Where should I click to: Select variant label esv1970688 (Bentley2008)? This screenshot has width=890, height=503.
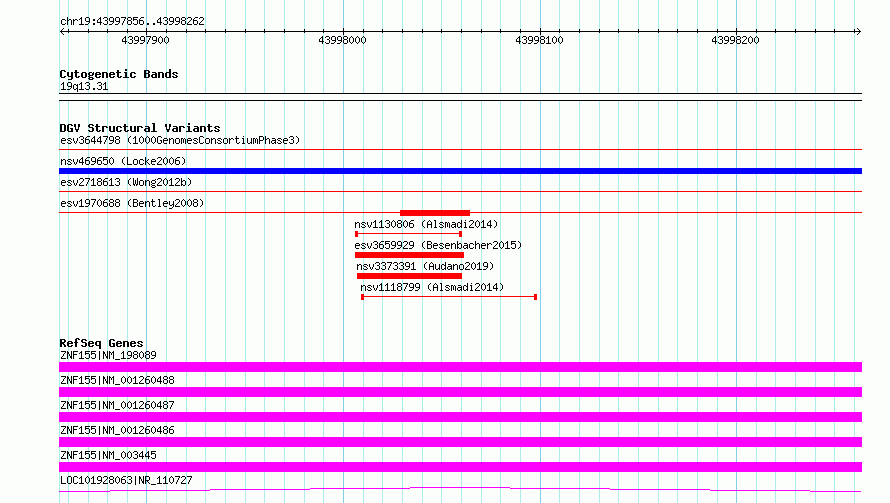click(132, 203)
